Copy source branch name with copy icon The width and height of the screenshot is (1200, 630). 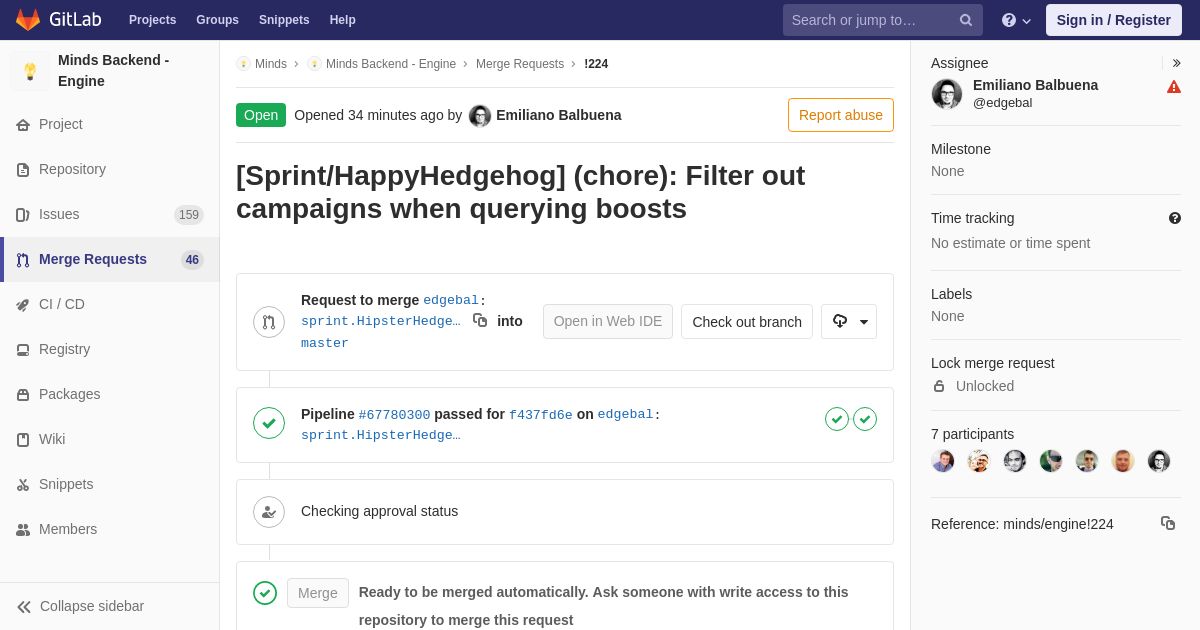480,320
